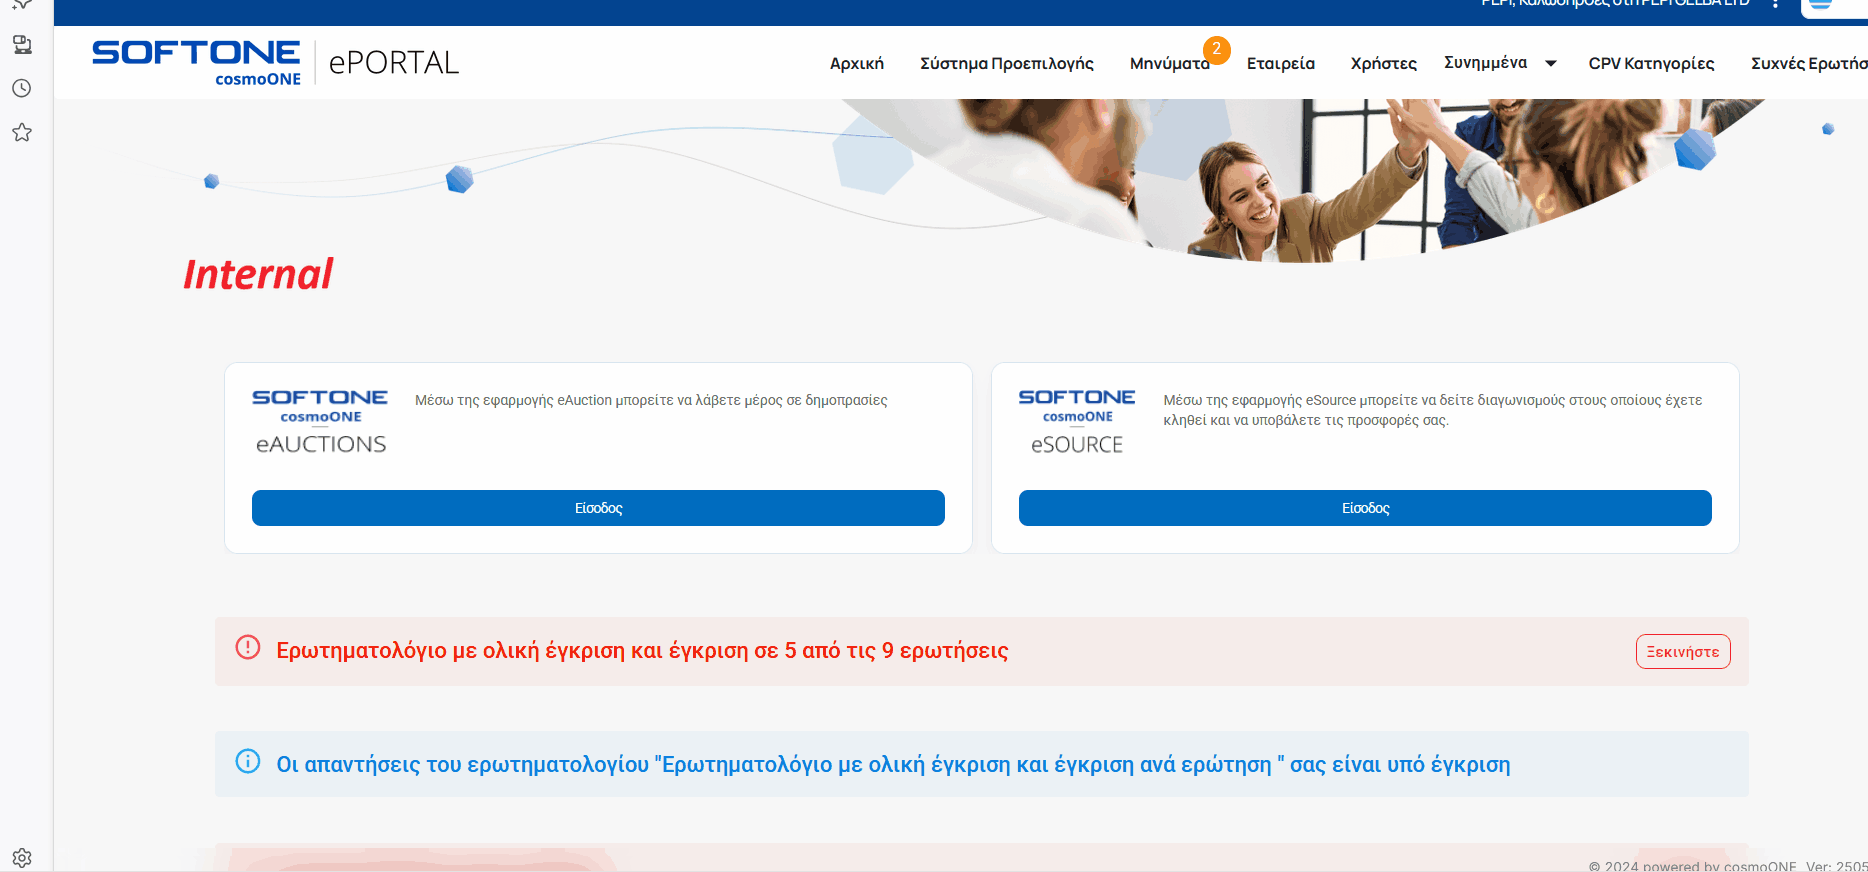Go to the Αρχική menu item
Viewport: 1868px width, 872px height.
click(857, 63)
